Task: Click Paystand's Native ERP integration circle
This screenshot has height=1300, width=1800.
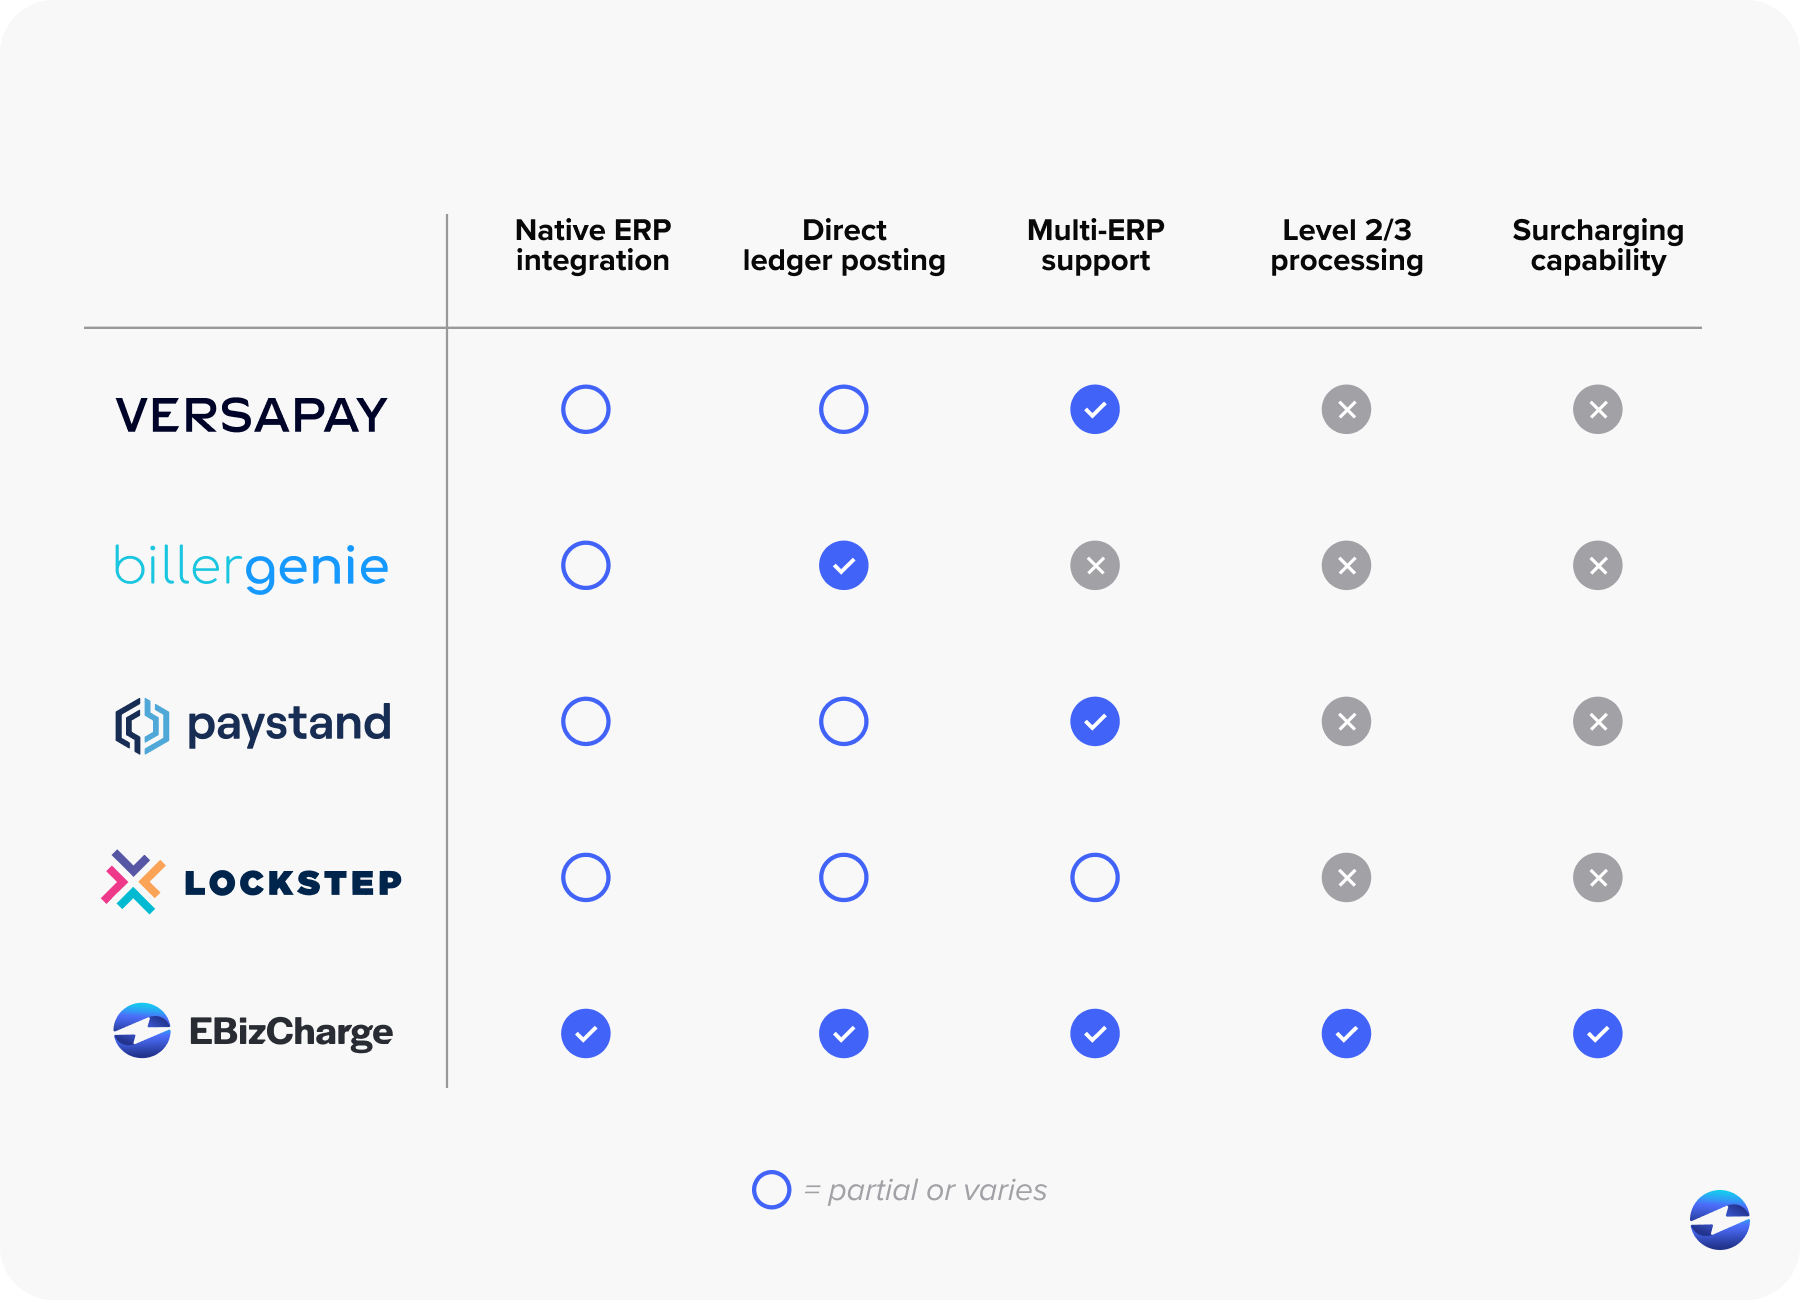Action: click(x=586, y=722)
